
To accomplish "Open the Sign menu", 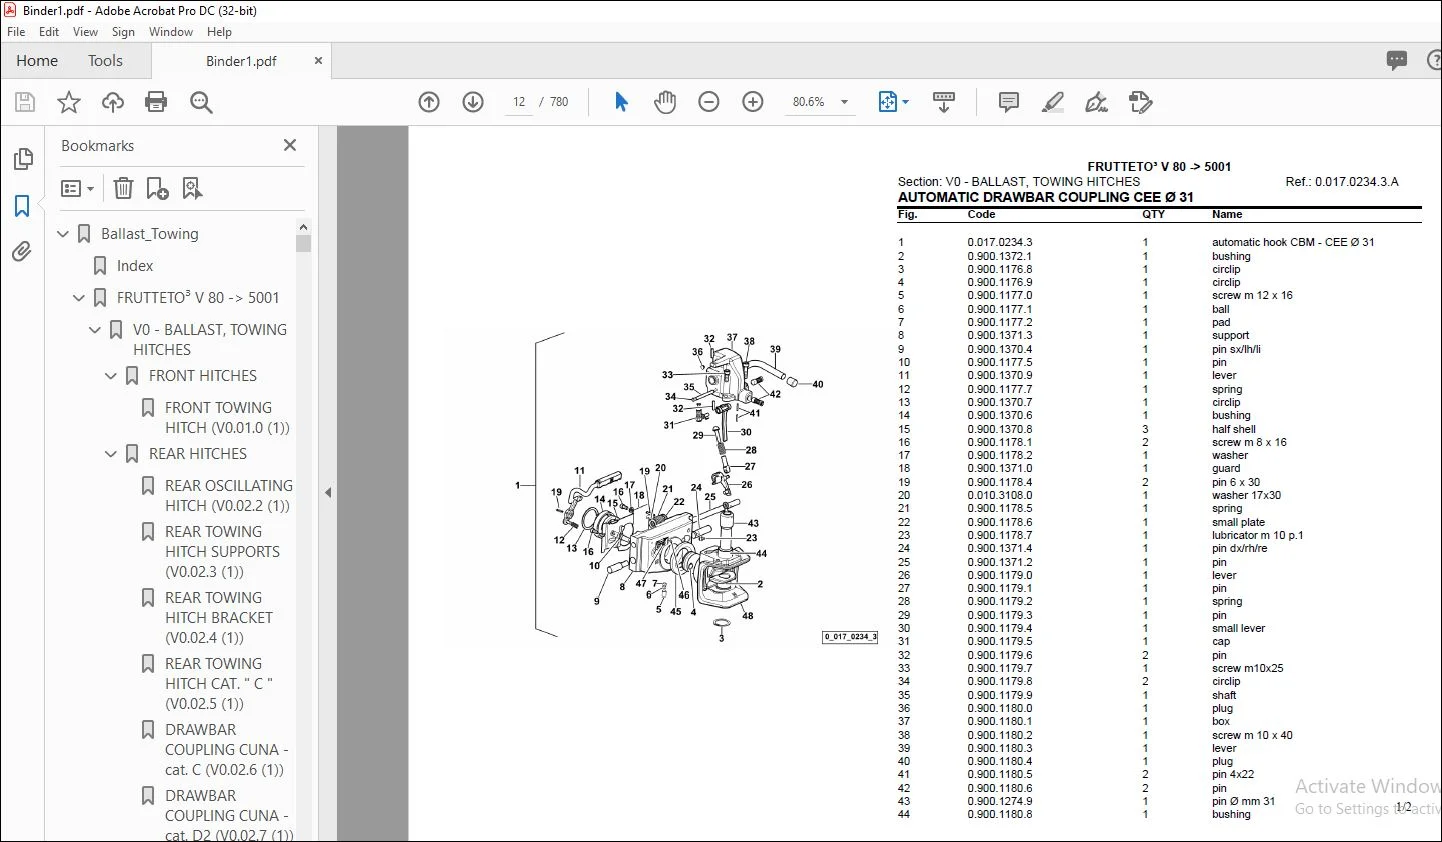I will point(123,32).
